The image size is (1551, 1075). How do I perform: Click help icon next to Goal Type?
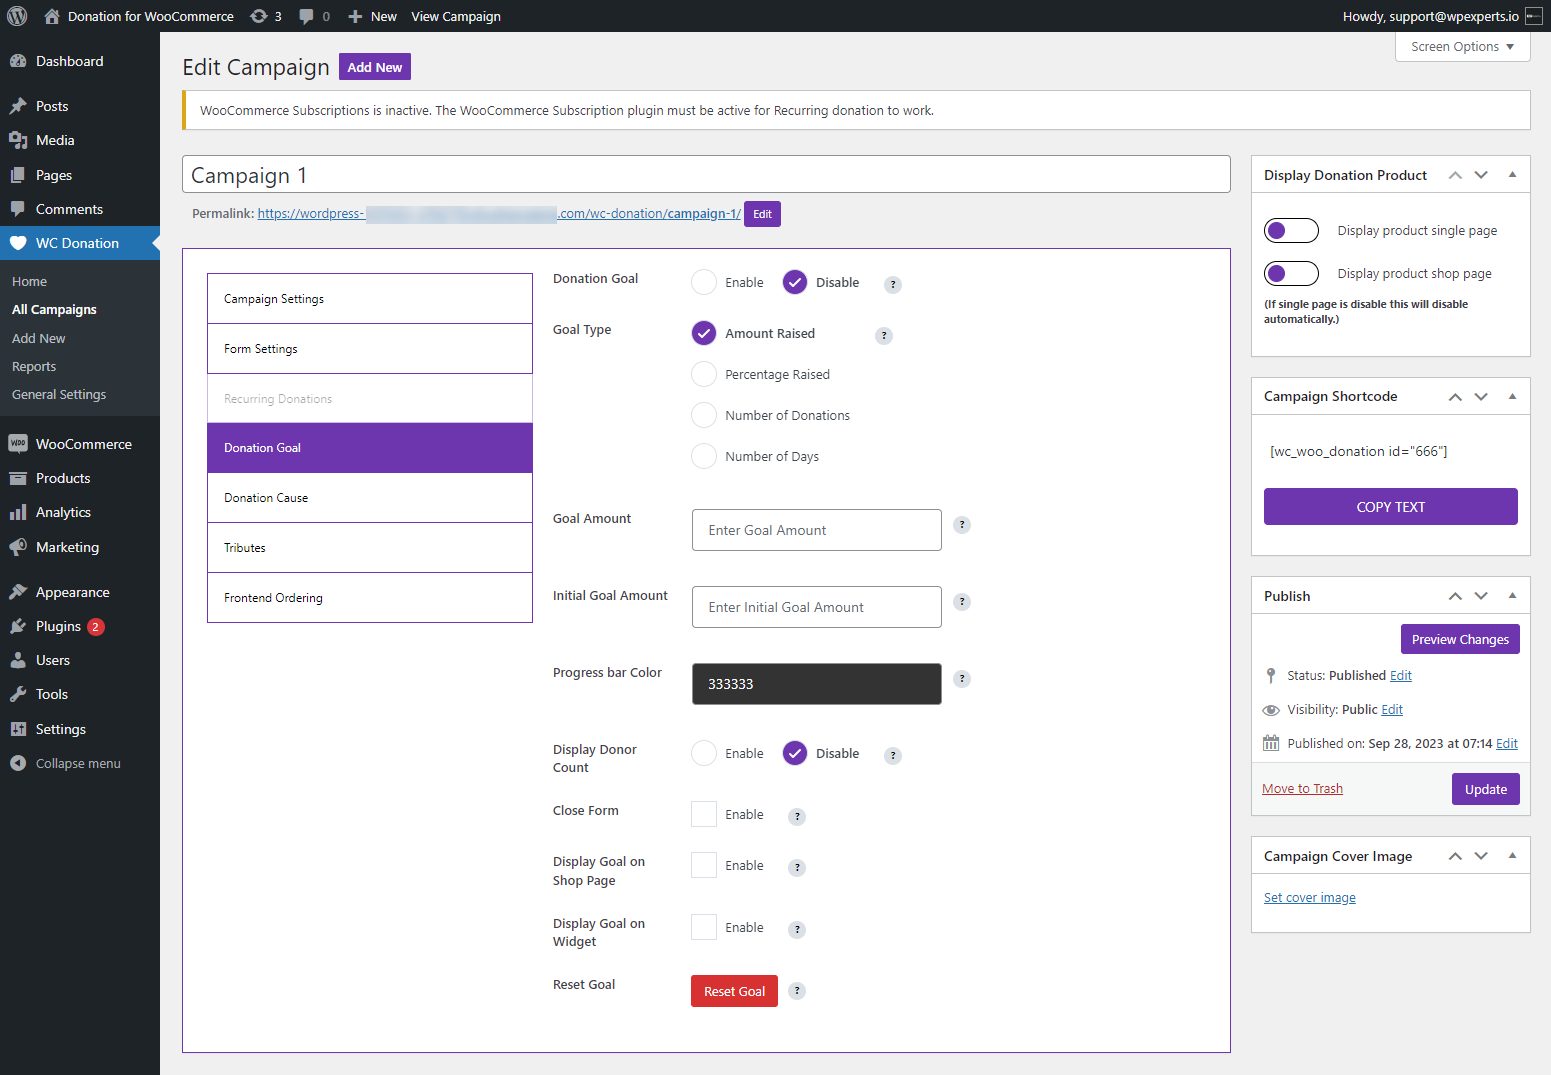(884, 336)
